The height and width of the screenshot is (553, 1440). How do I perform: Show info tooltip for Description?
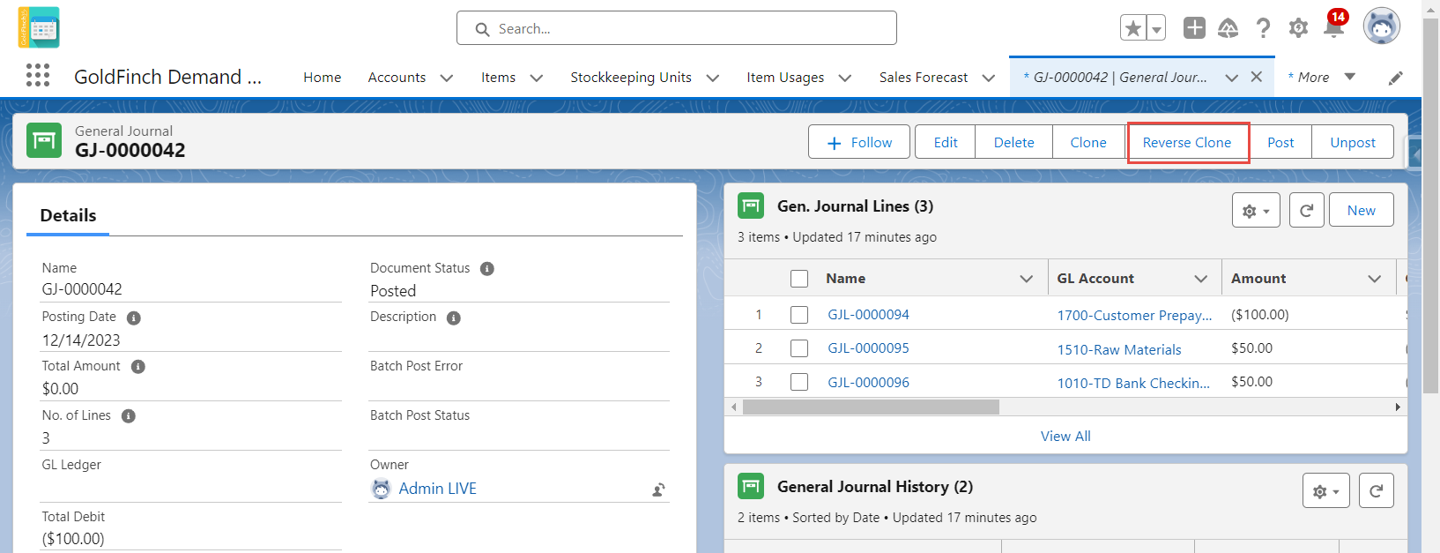[x=453, y=317]
